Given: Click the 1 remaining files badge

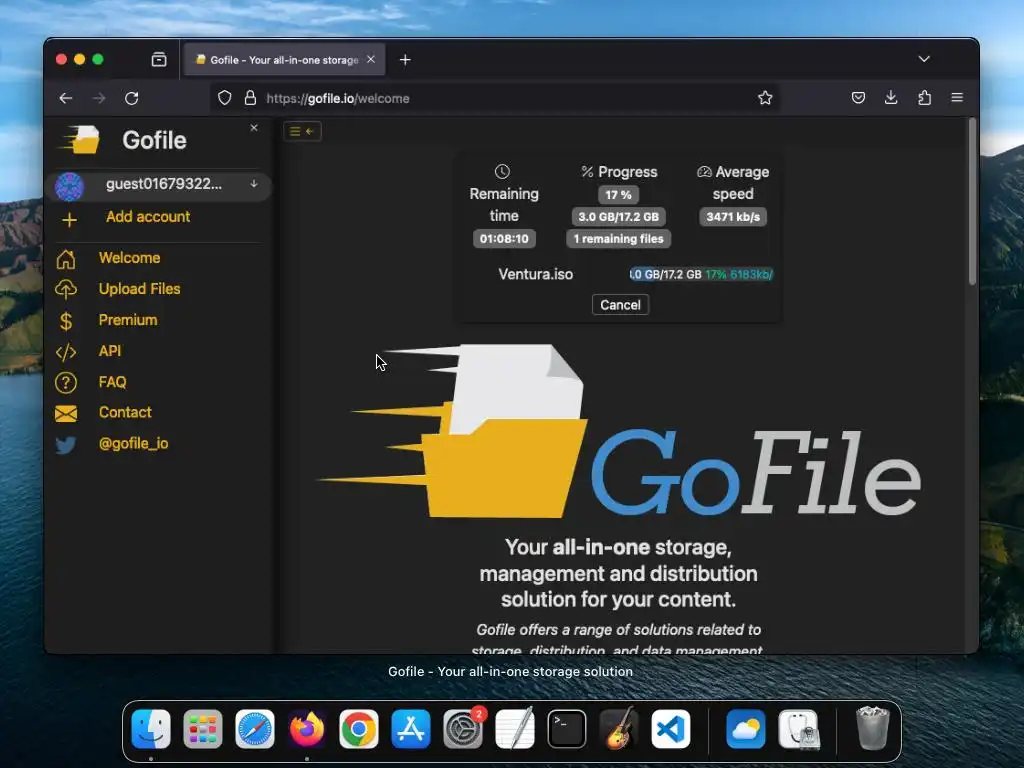Looking at the screenshot, I should point(618,238).
